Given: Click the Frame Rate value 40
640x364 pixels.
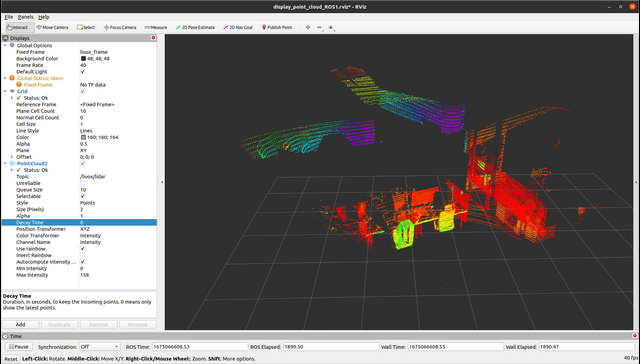Looking at the screenshot, I should coord(83,65).
